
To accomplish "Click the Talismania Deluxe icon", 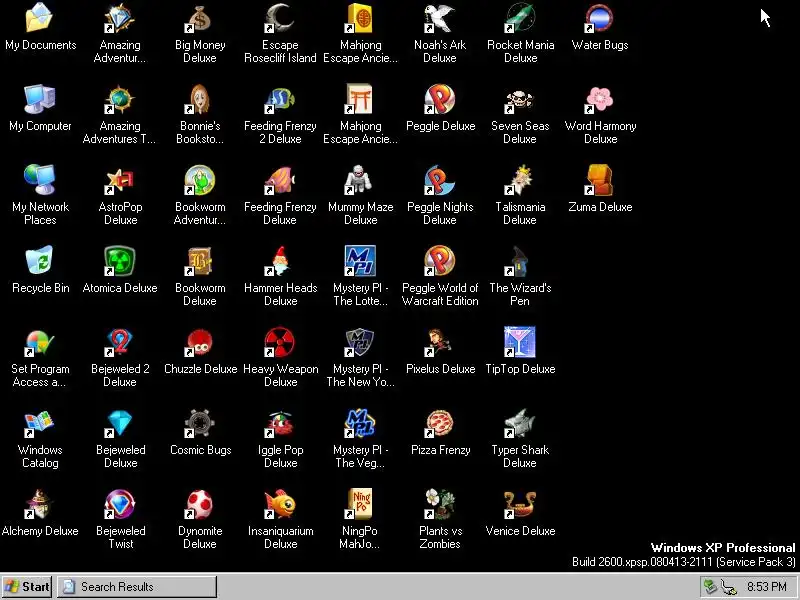I will 520,180.
